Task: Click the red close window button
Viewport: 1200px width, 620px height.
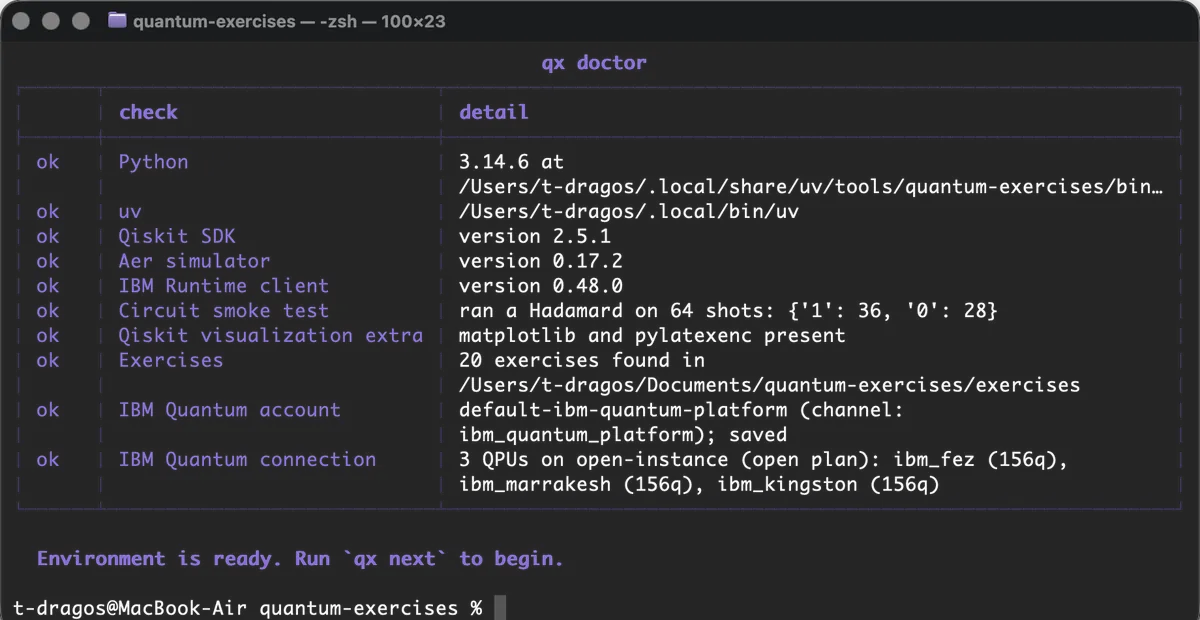Action: pos(22,21)
